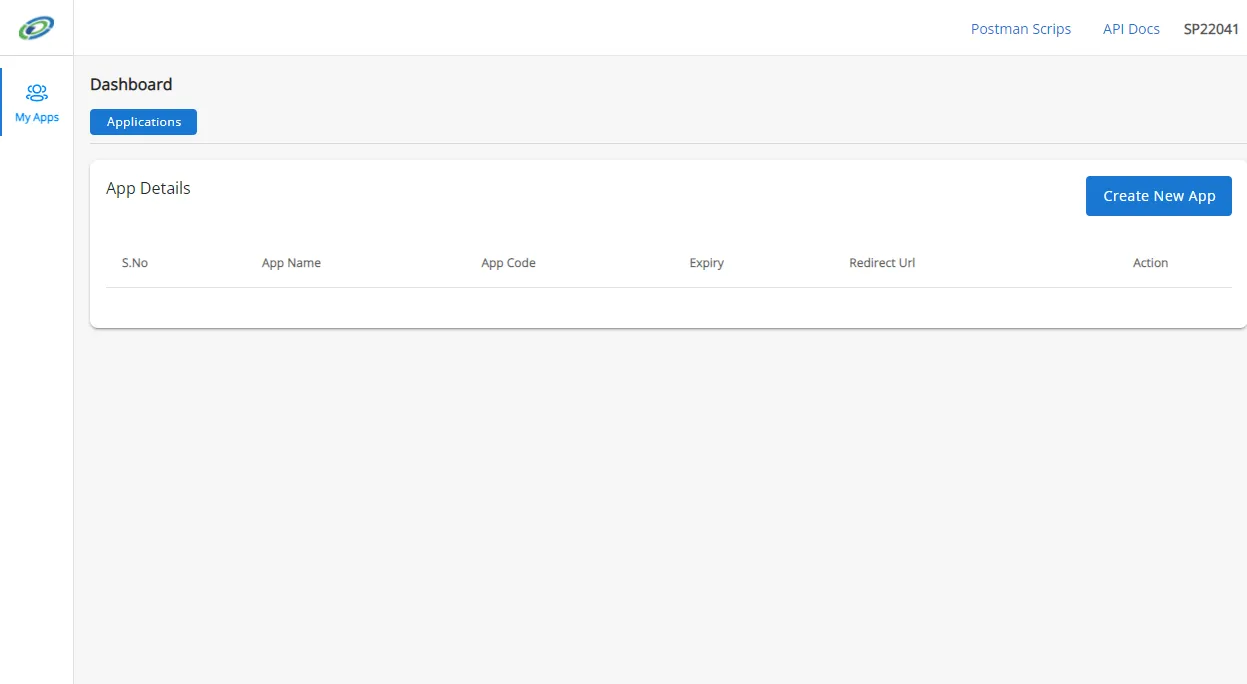Click the SP22041 user ID

(1211, 29)
